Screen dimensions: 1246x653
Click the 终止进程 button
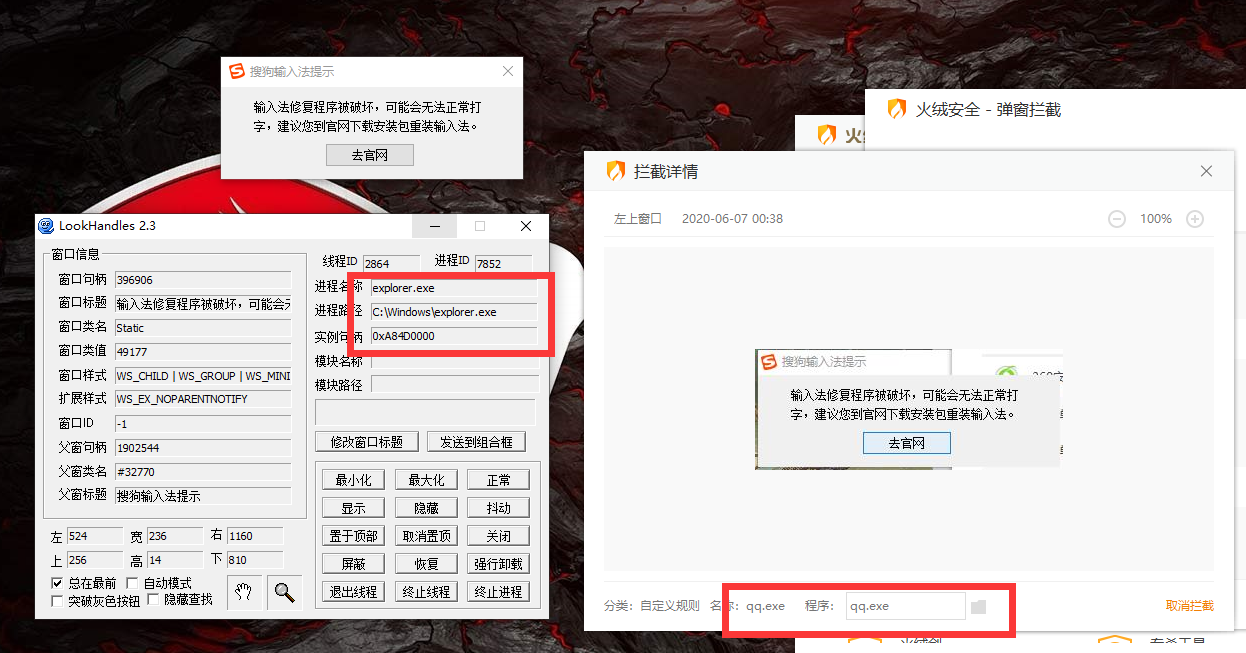[x=498, y=592]
